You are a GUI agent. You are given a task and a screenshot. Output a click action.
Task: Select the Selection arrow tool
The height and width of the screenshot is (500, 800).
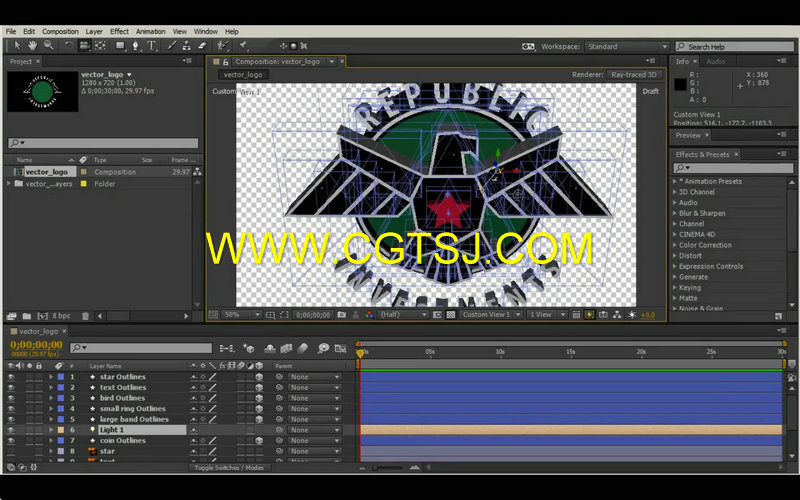(17, 46)
